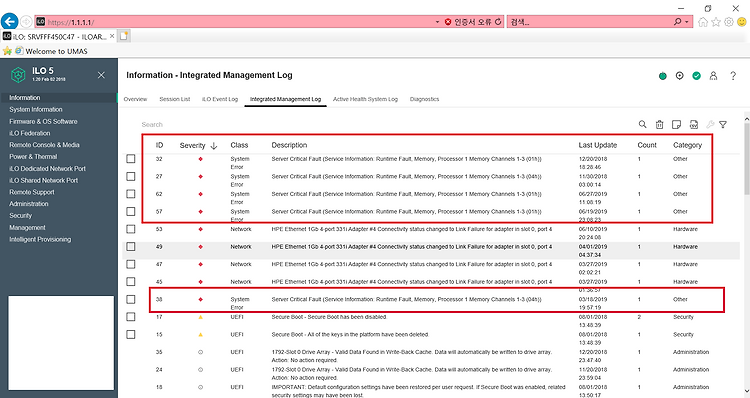Image resolution: width=750 pixels, height=398 pixels.
Task: Switch to Active Health System Log tab
Action: [365, 99]
